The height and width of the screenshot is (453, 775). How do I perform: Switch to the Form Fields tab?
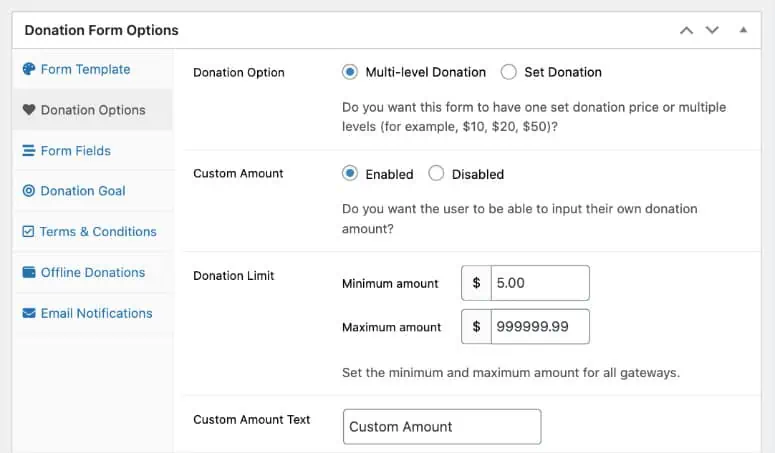[x=93, y=151]
